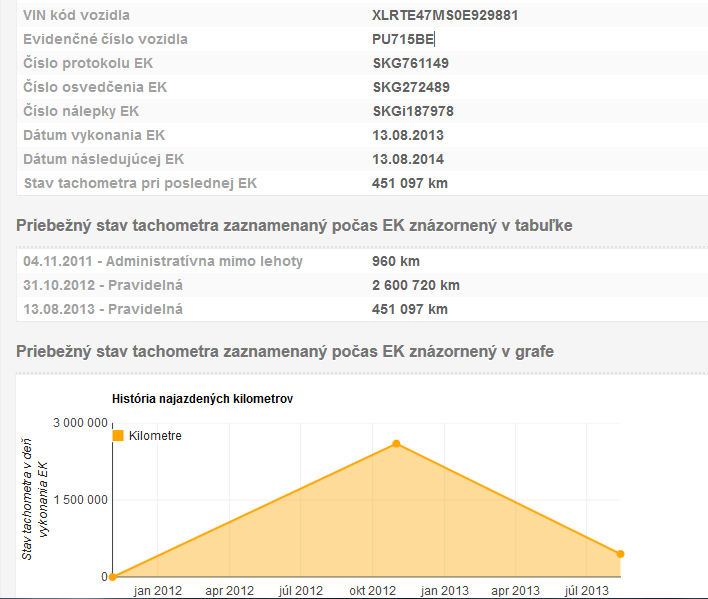Click the 'Dátum následujúcej EK' label
Image resolution: width=708 pixels, height=599 pixels.
click(x=103, y=159)
